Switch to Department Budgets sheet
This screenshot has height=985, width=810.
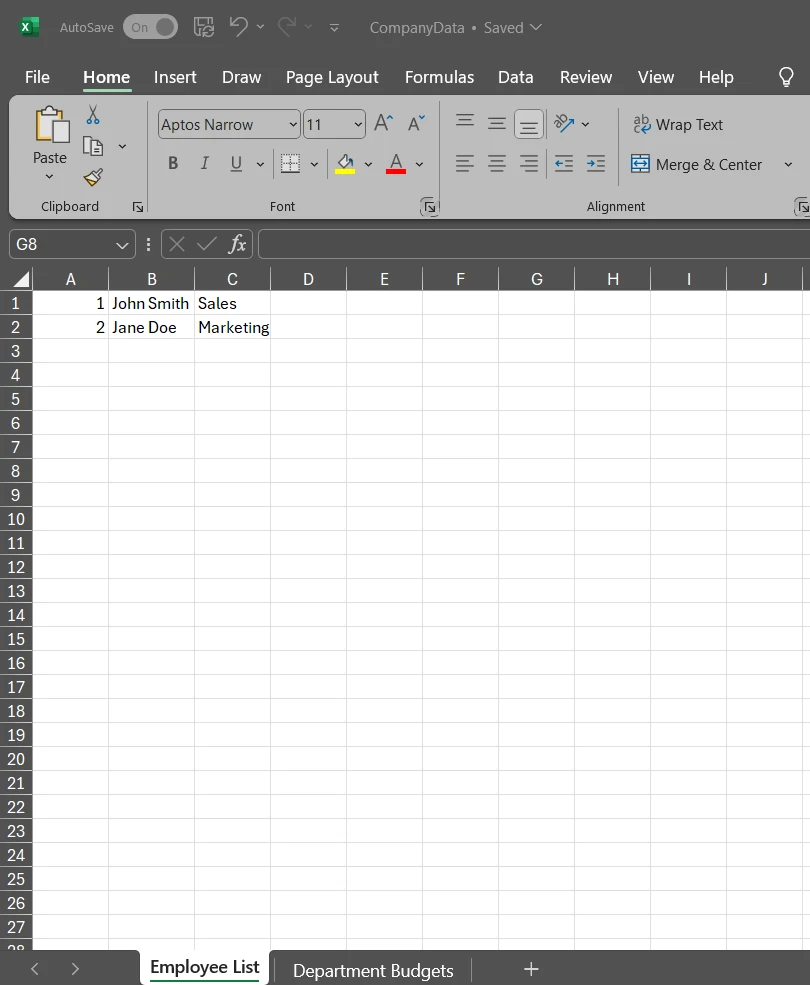[x=373, y=970]
